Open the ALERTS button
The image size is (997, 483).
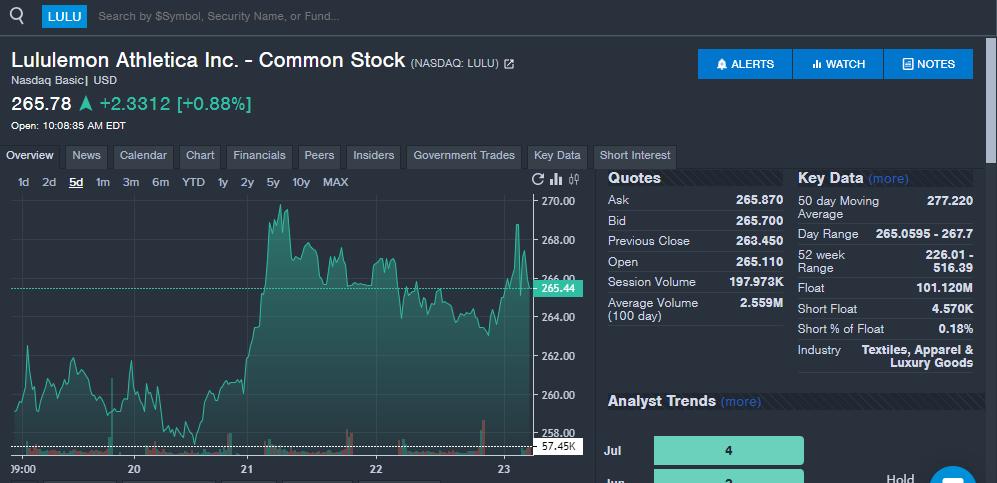pos(745,64)
